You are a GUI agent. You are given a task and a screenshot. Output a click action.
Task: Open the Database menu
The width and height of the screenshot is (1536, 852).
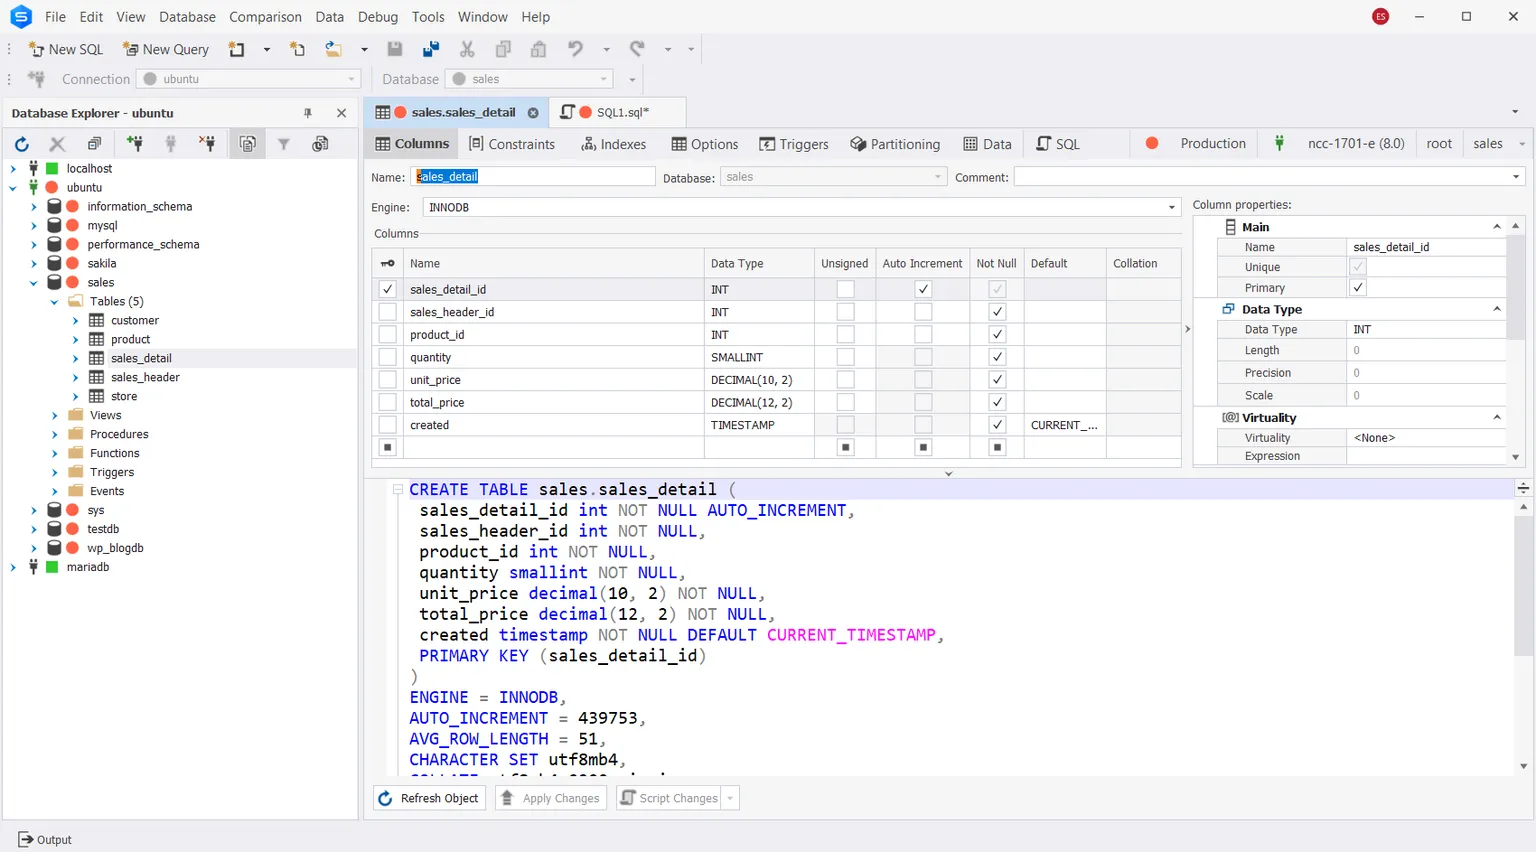[187, 17]
